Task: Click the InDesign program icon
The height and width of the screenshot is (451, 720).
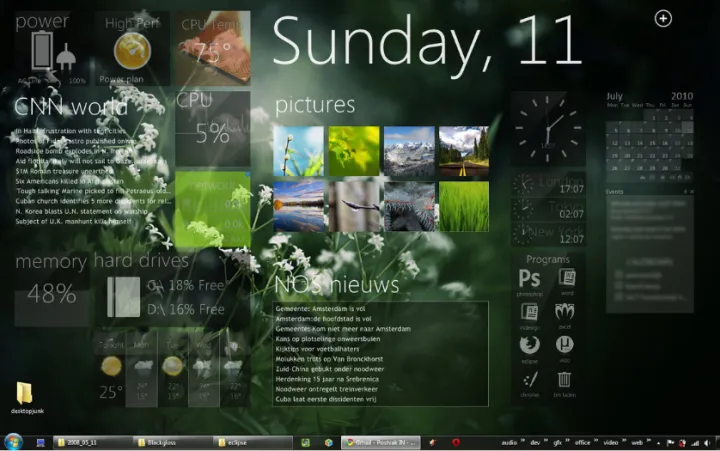Action: click(x=530, y=314)
